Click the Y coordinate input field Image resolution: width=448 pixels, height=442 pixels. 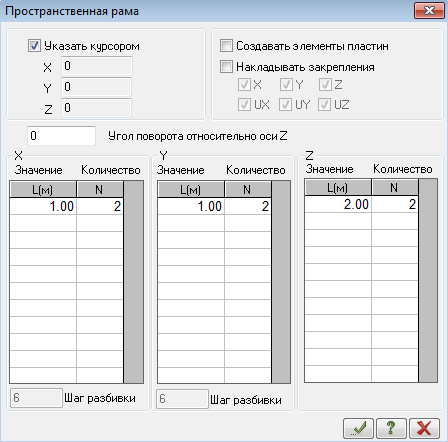pos(97,87)
